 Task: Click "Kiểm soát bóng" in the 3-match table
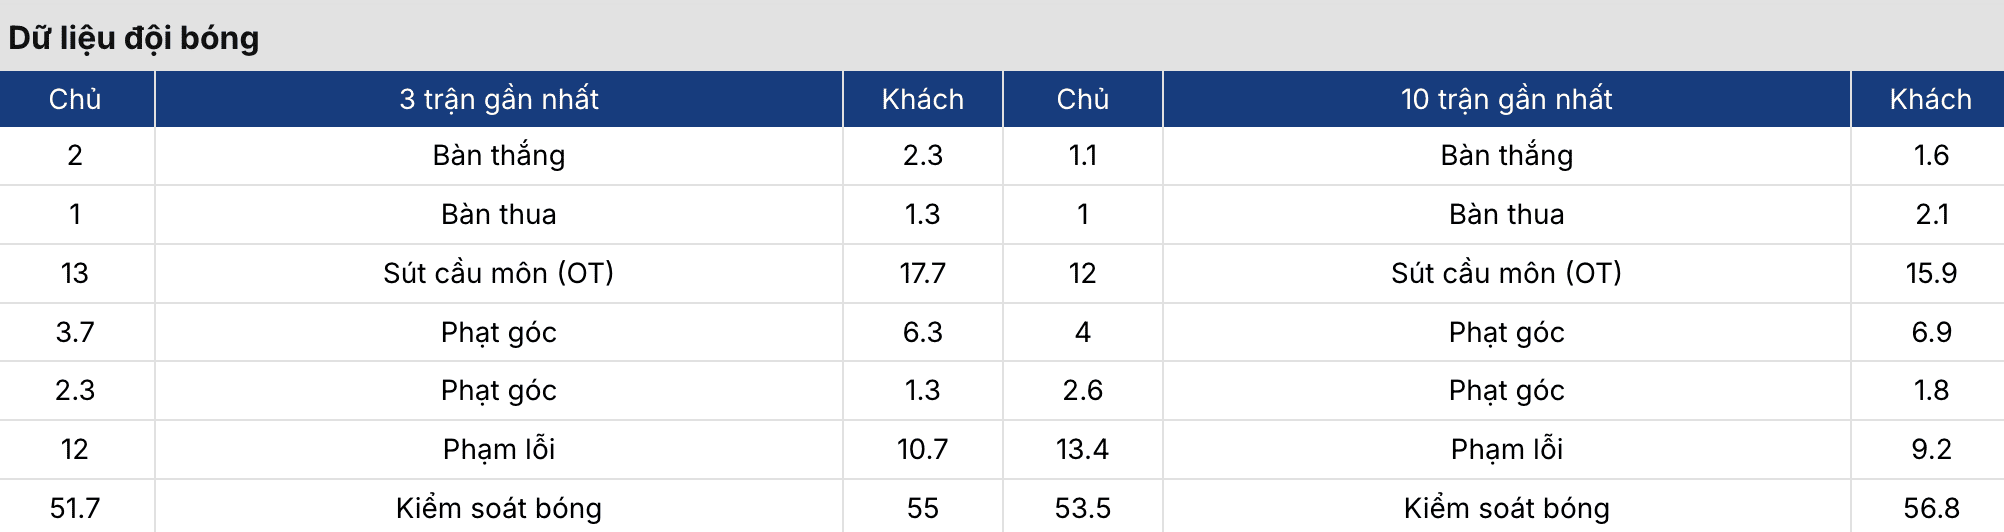[499, 508]
